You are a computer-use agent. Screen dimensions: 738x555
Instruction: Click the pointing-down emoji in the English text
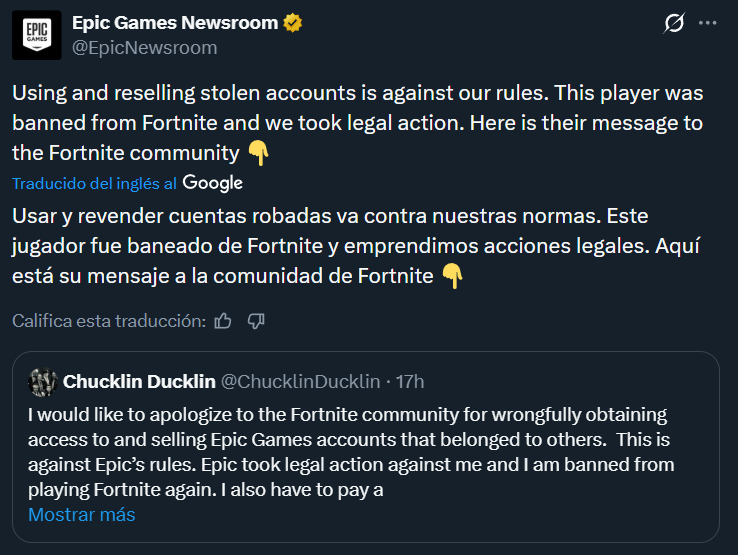[258, 153]
